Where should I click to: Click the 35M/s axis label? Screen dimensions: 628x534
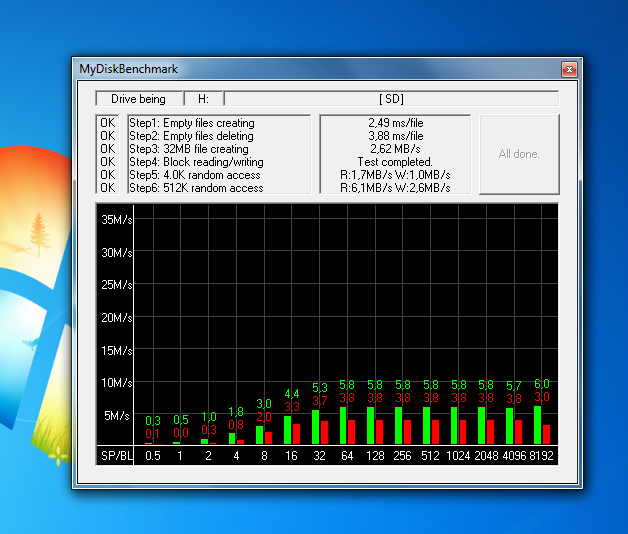115,219
